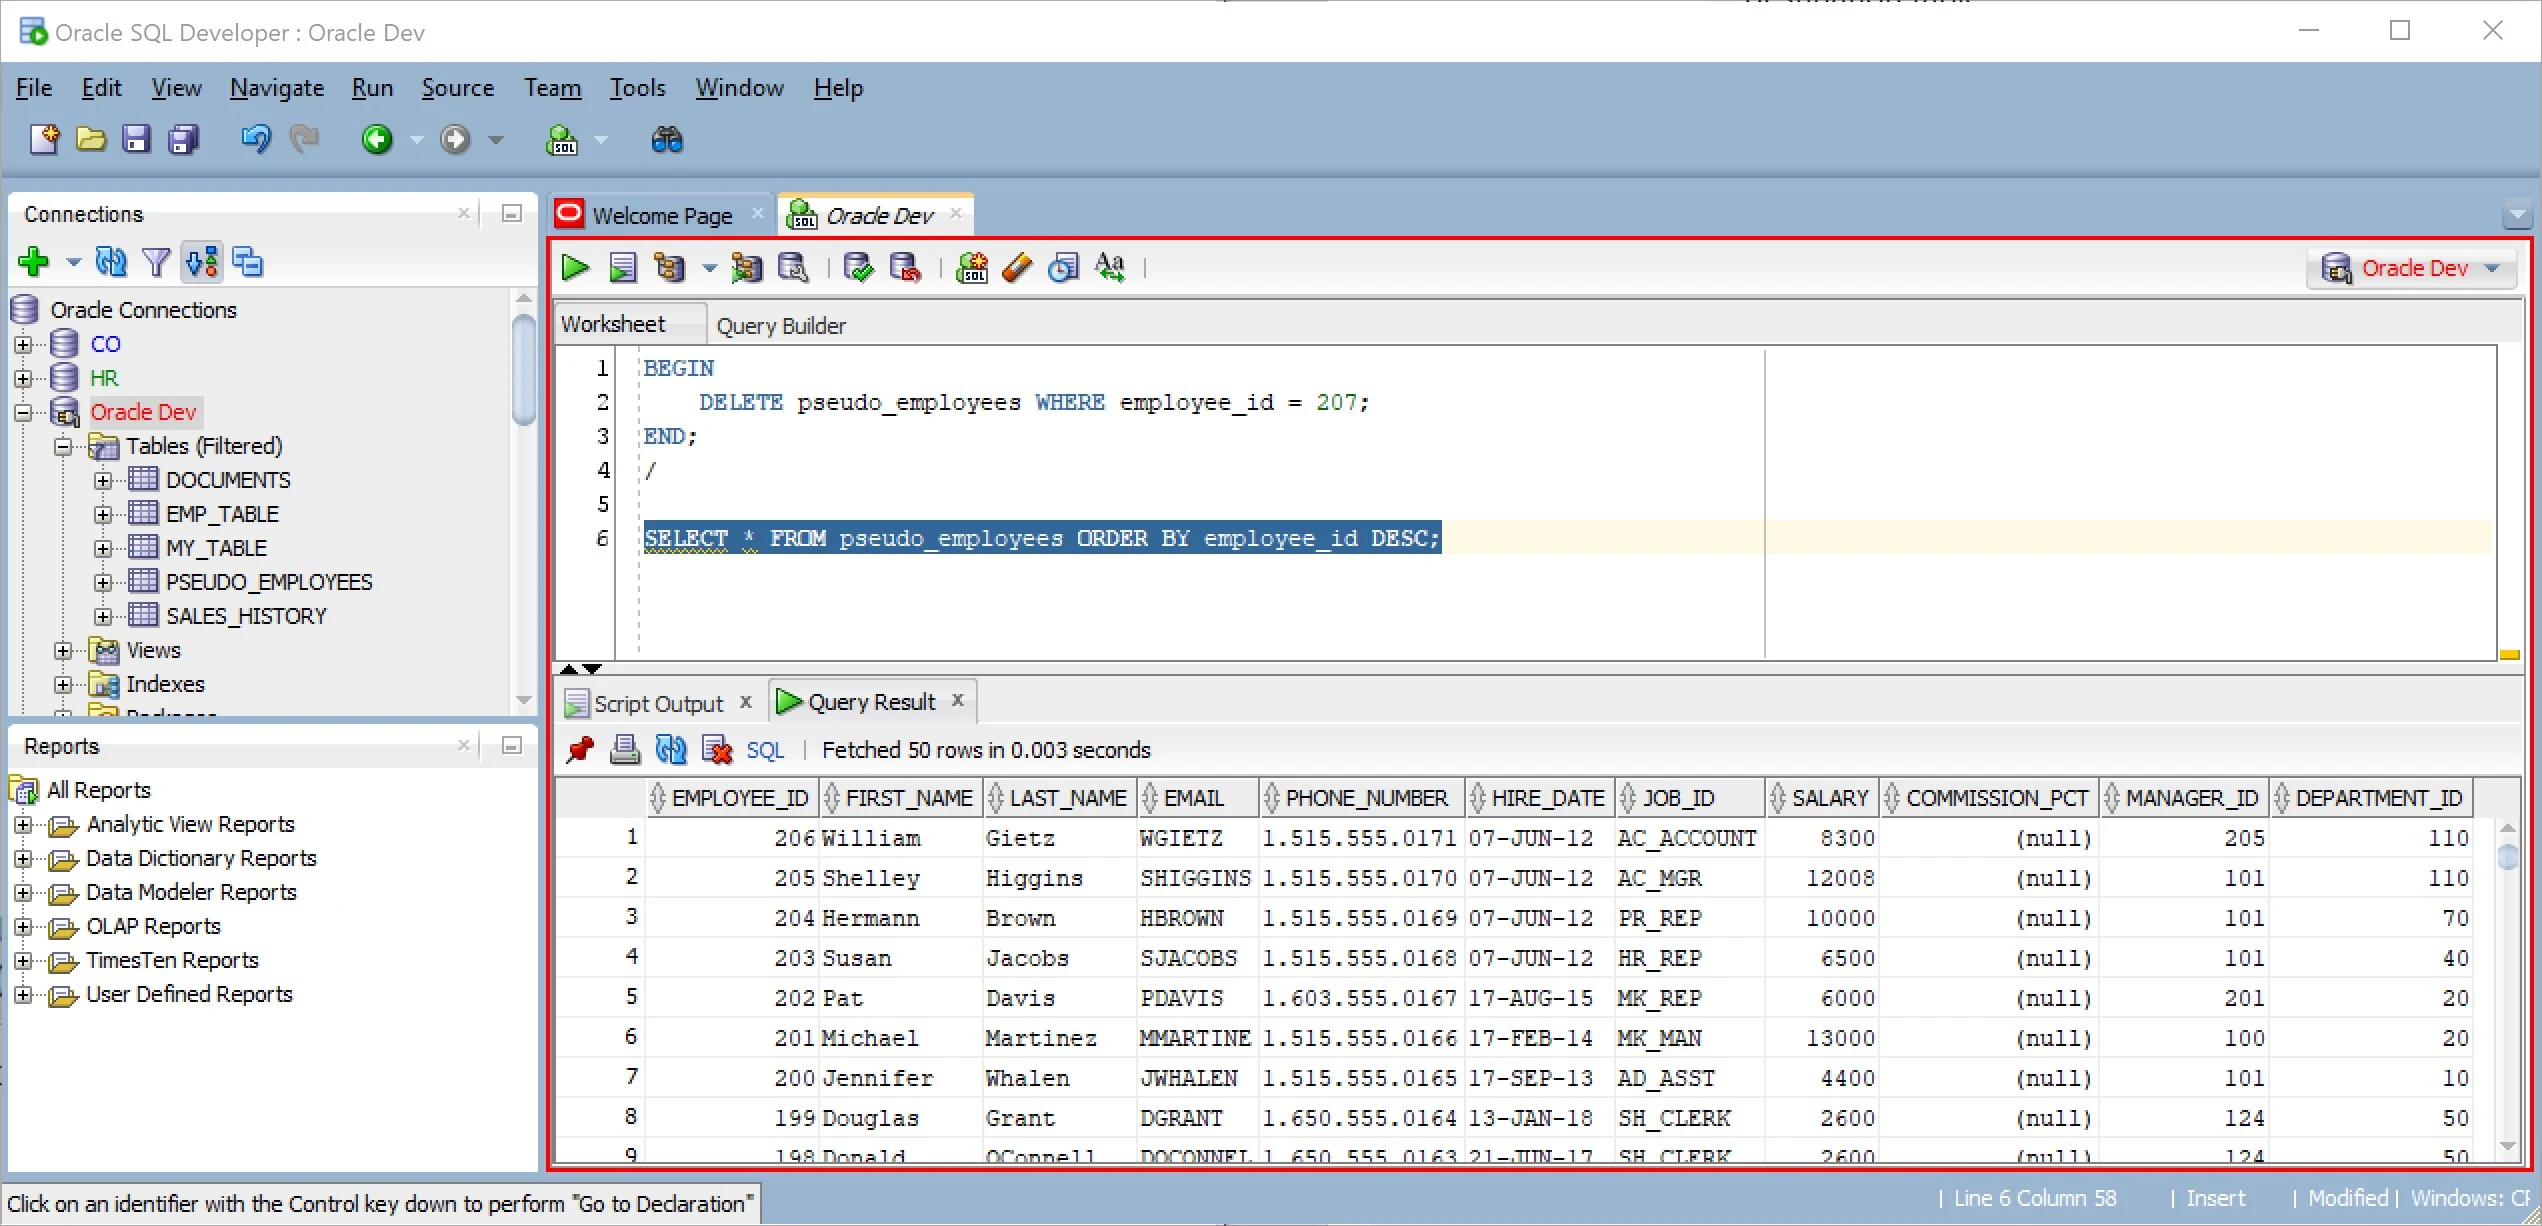Click the green Run Statement icon
2542x1226 pixels.
tap(575, 268)
